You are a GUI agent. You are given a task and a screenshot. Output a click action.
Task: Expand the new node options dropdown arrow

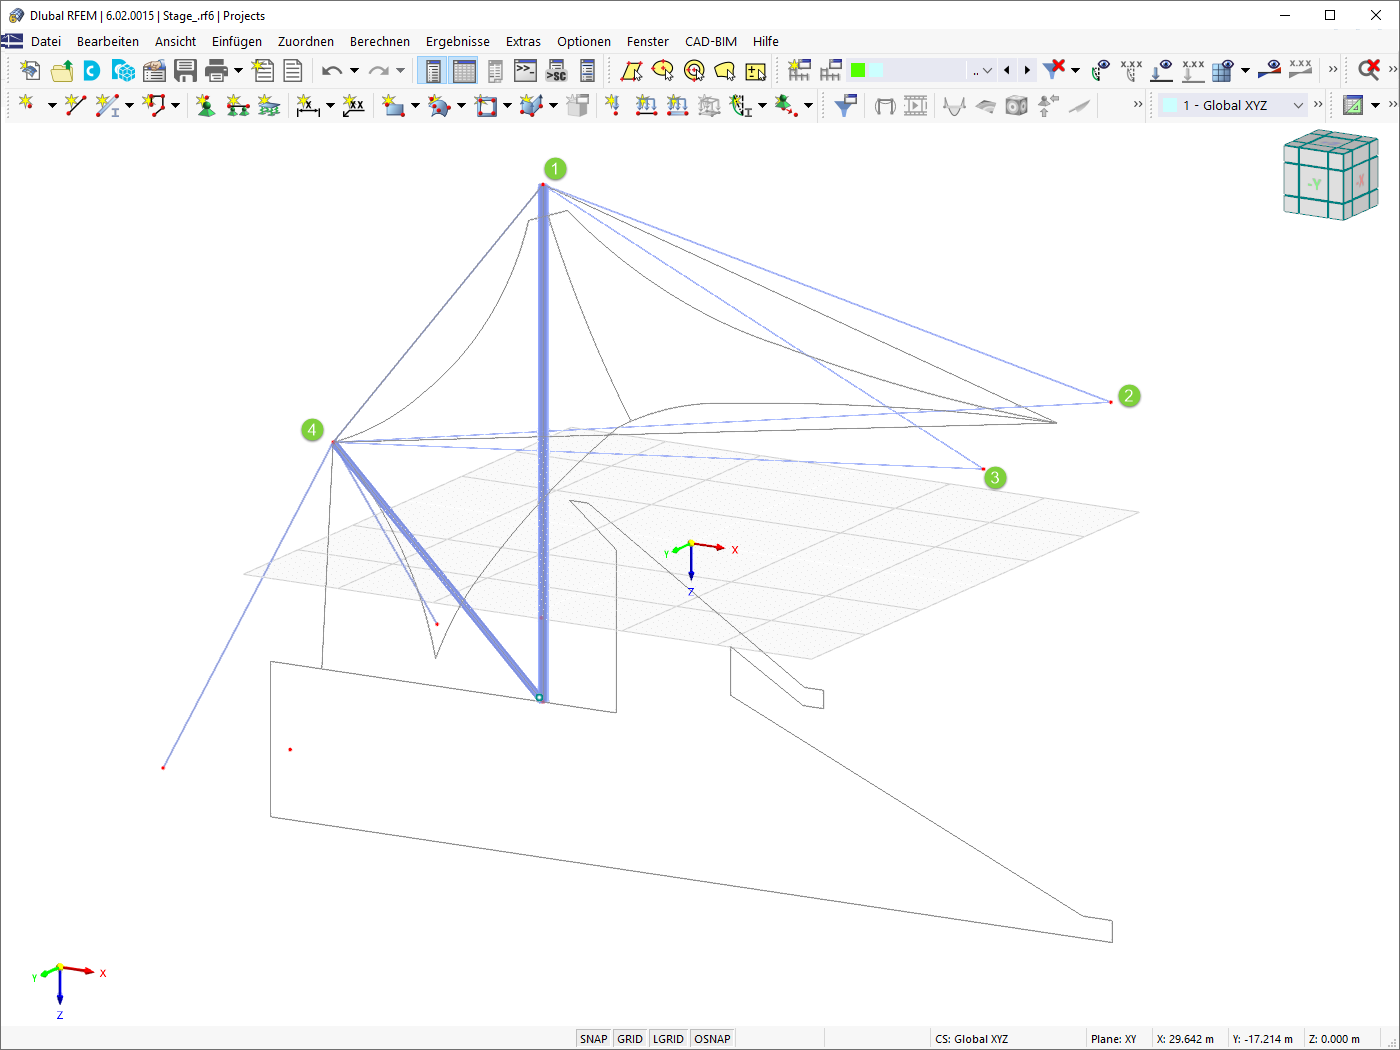point(52,105)
